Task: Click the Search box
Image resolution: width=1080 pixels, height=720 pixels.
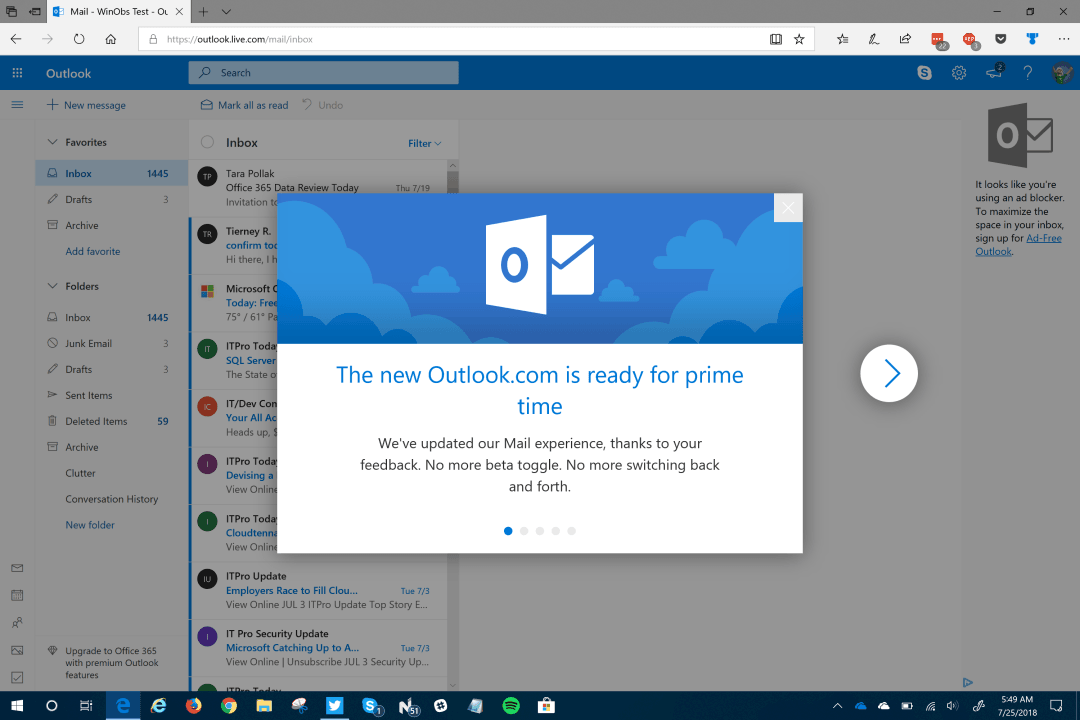Action: click(324, 72)
